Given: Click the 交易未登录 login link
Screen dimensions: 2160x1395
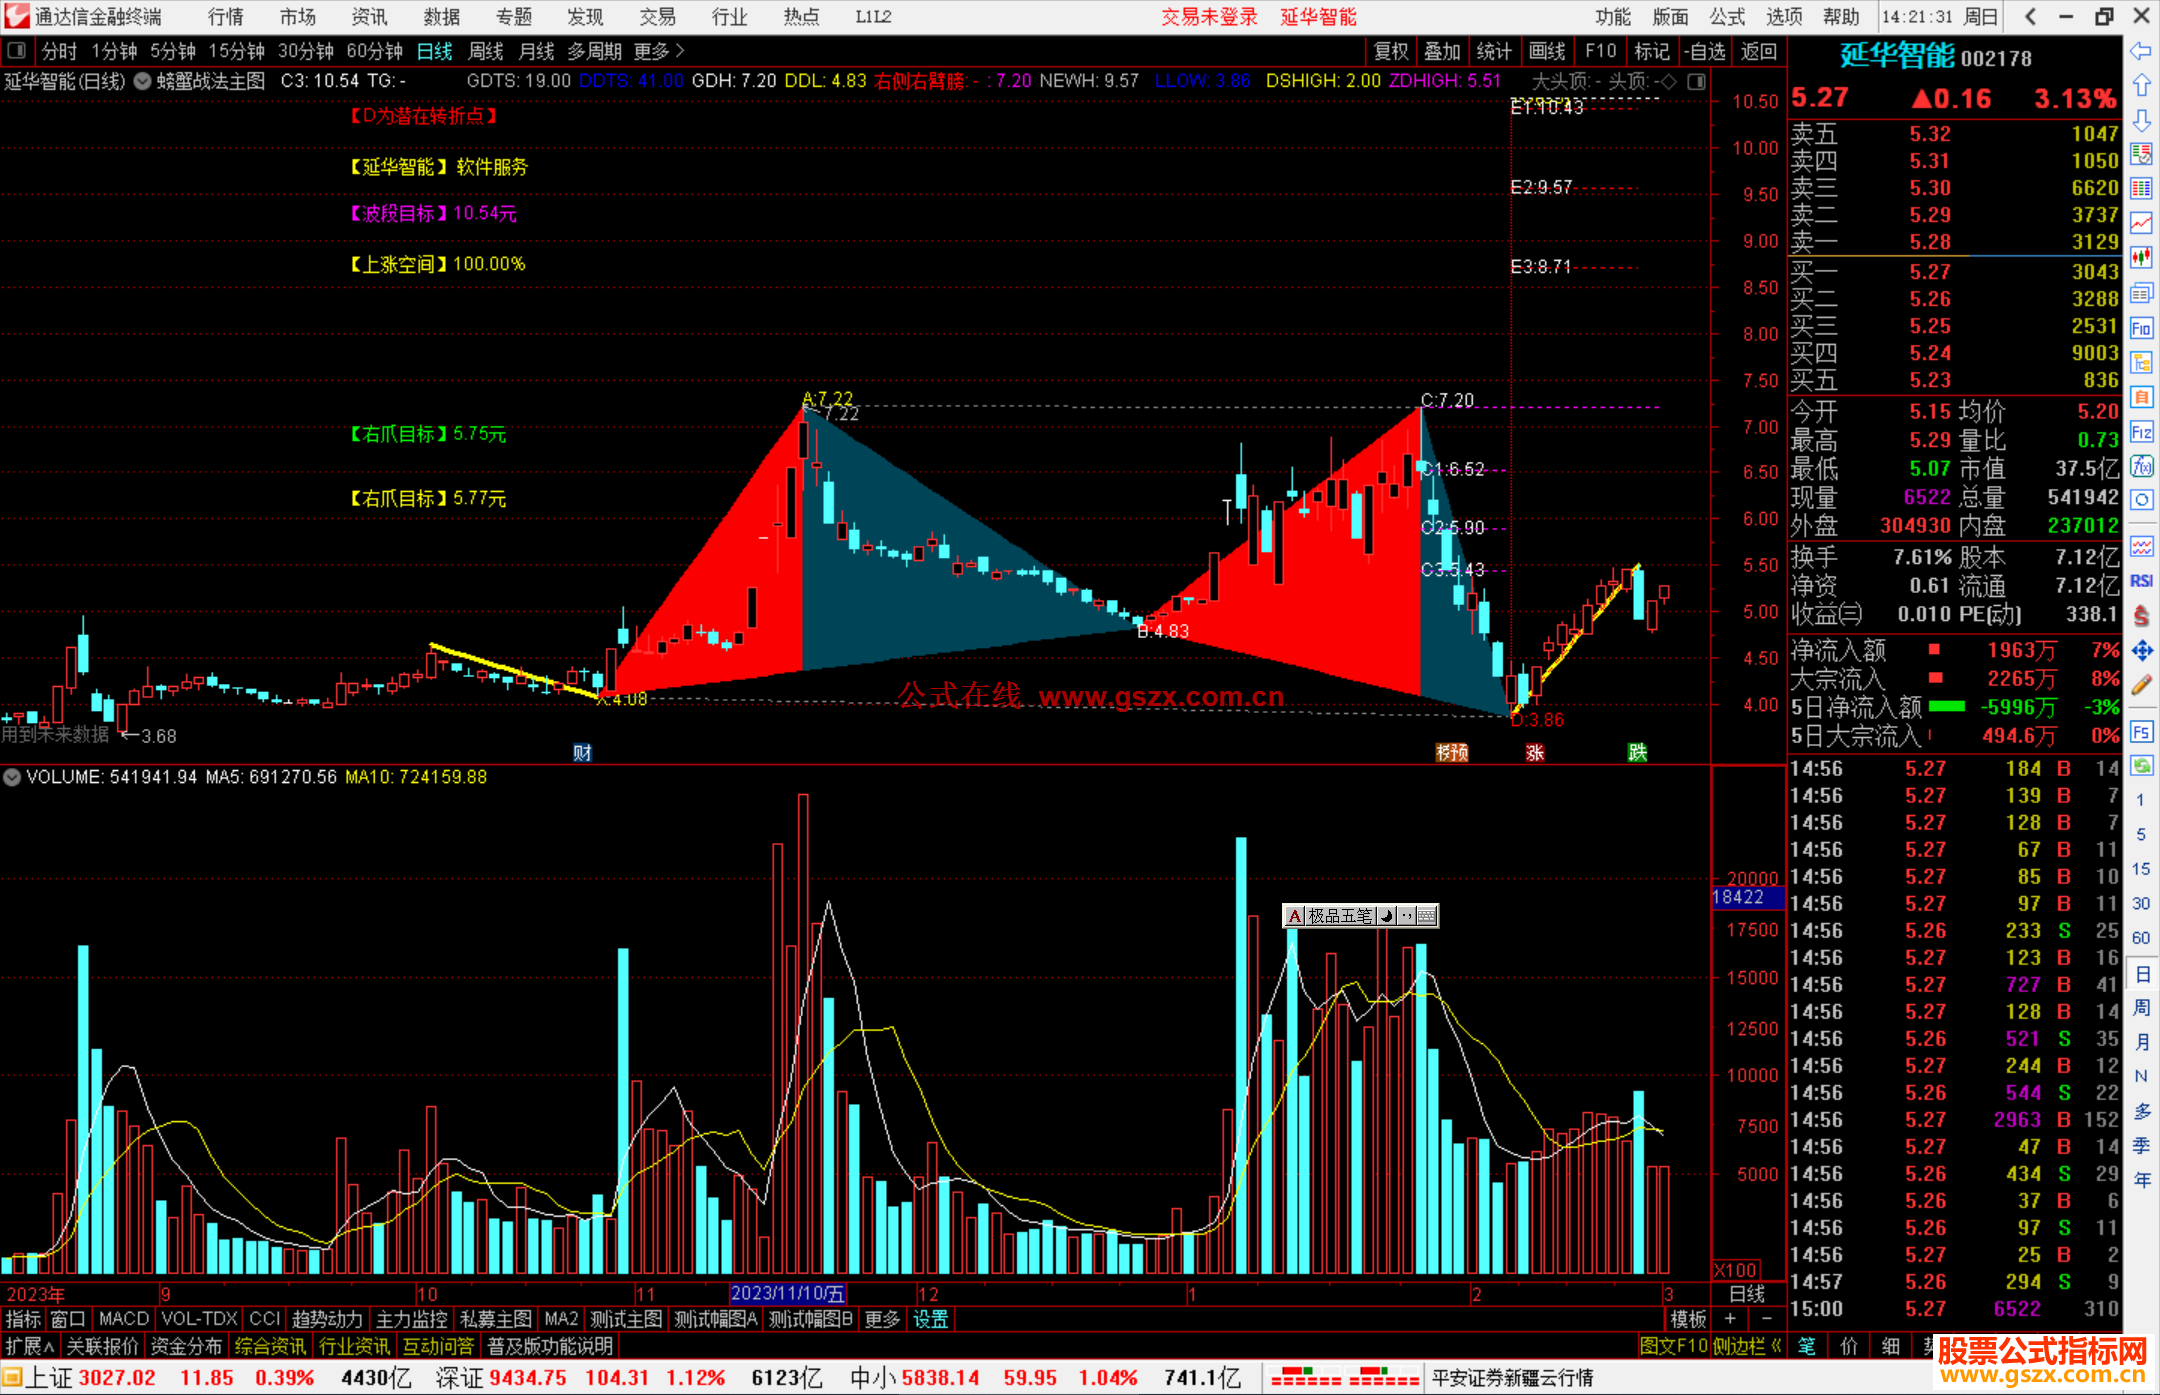Looking at the screenshot, I should click(1209, 17).
